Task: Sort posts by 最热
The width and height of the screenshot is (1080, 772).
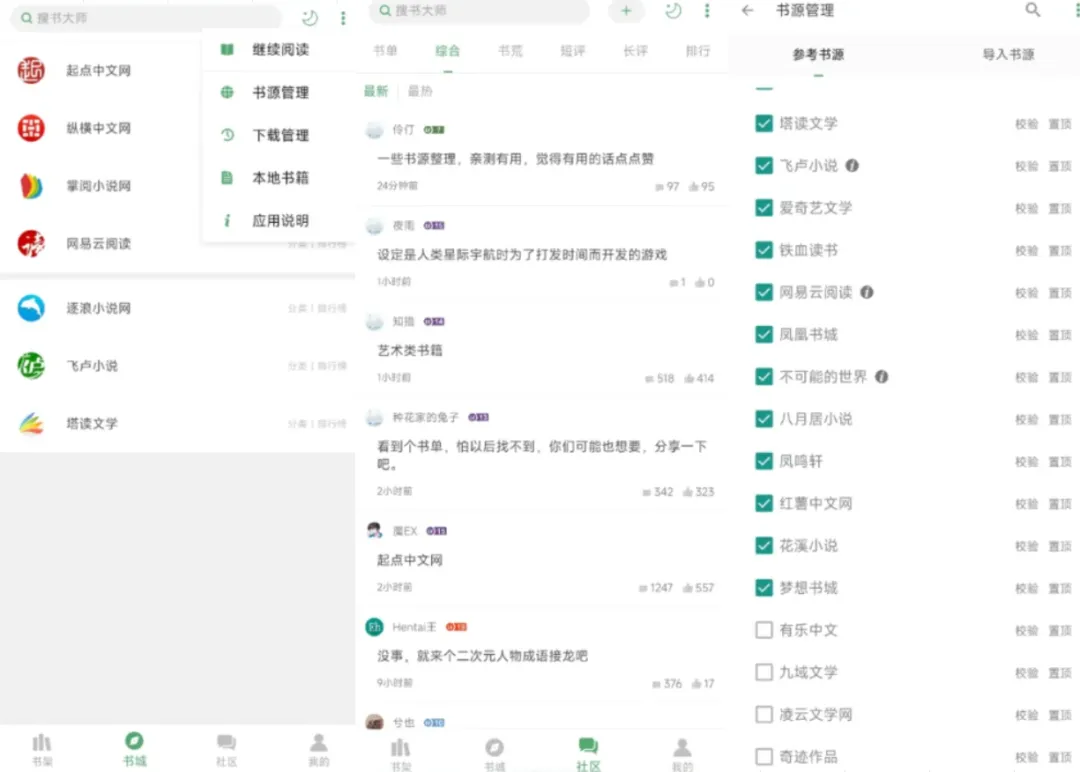Action: point(420,91)
